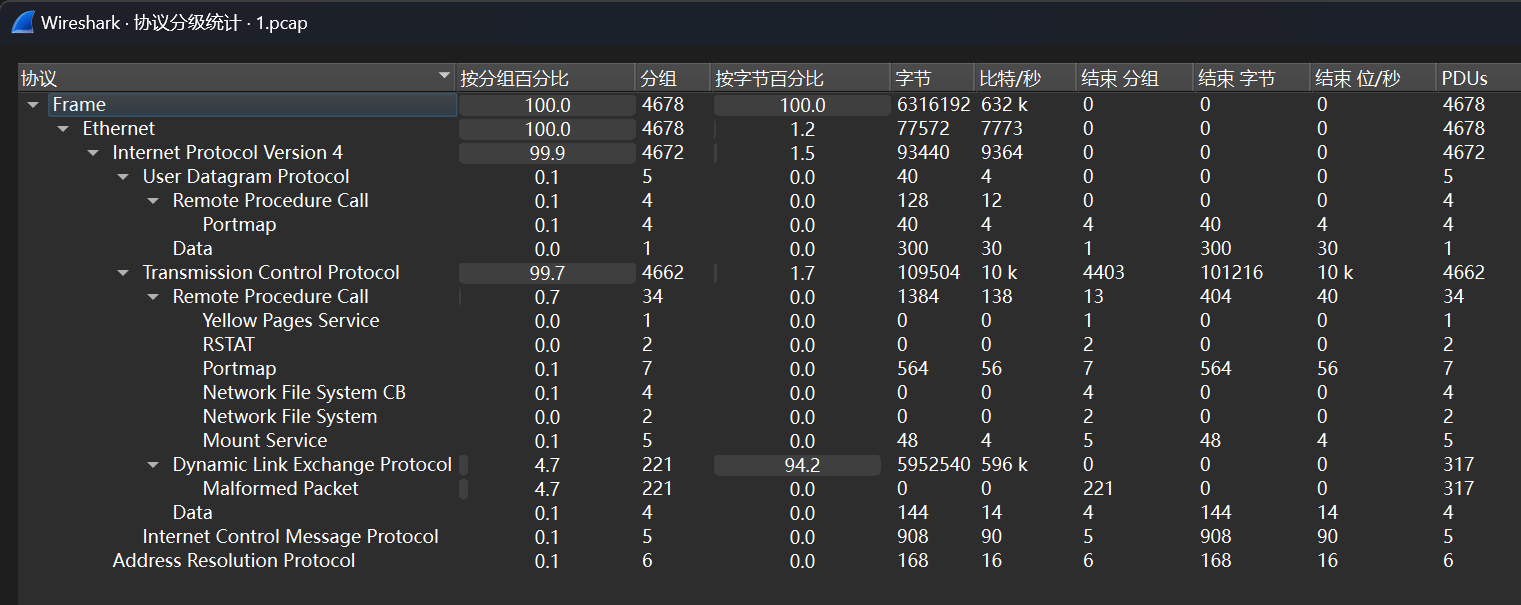Click the 比特/秒 column header

1009,78
